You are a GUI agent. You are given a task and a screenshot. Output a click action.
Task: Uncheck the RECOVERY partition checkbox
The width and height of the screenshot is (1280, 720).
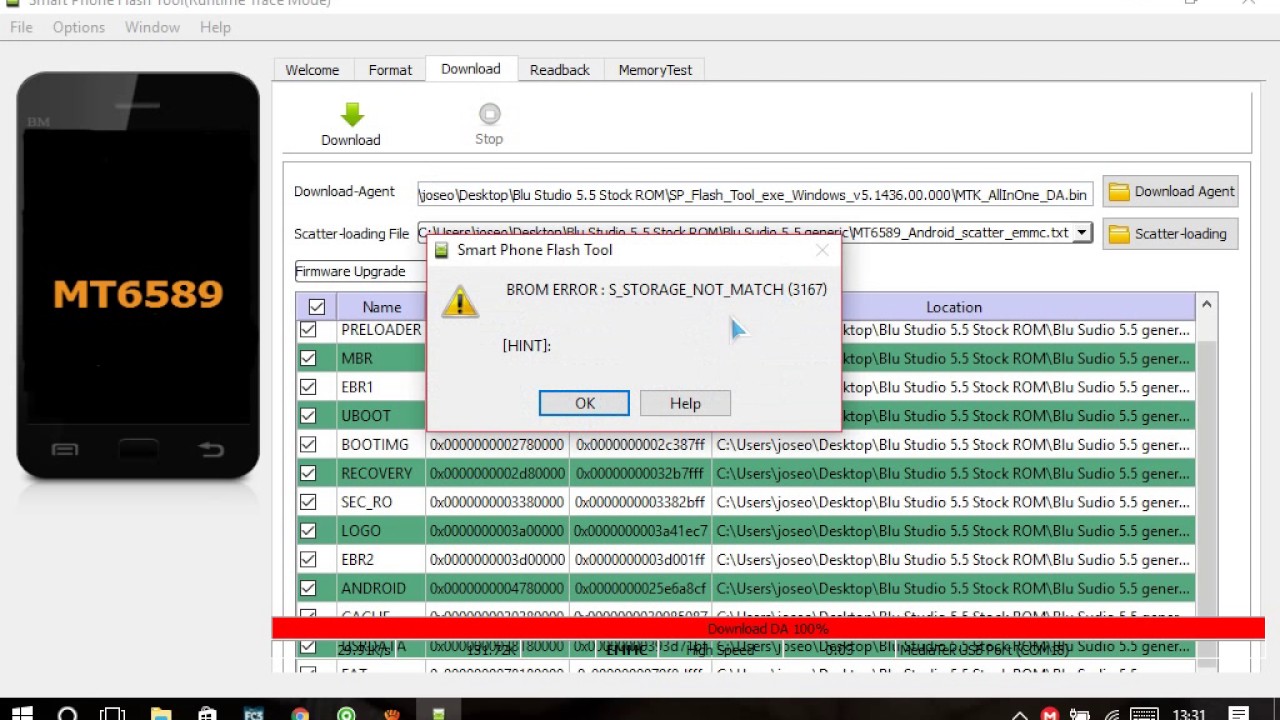tap(308, 473)
